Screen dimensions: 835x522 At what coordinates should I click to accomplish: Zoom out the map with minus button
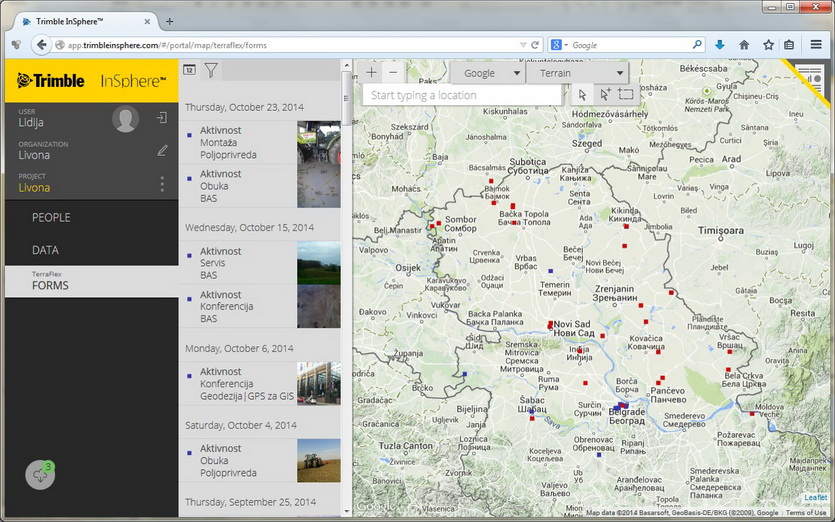tap(393, 72)
